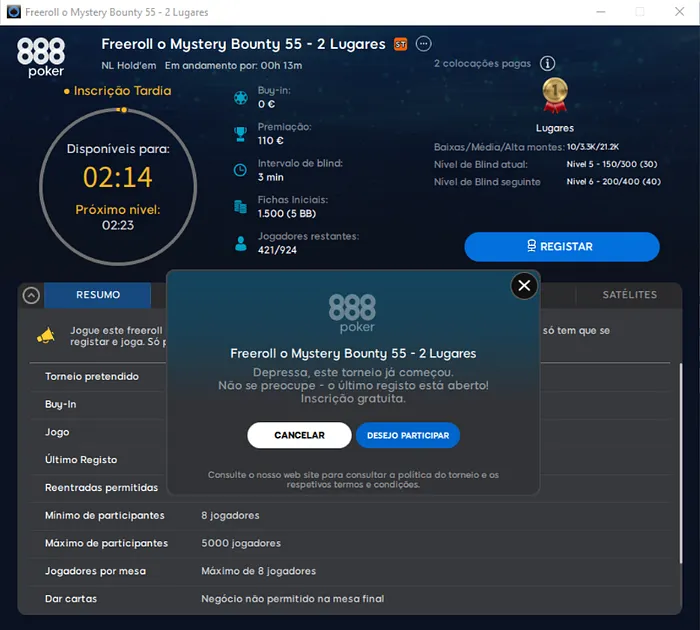
Task: Click "Inscrição gratuita." text in dialog
Action: [x=353, y=398]
